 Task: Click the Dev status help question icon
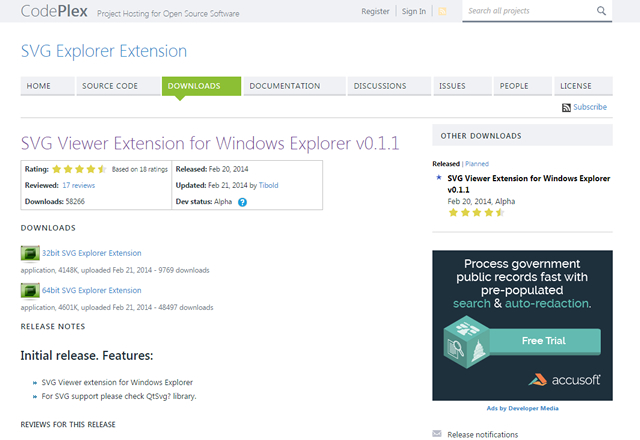pyautogui.click(x=242, y=202)
